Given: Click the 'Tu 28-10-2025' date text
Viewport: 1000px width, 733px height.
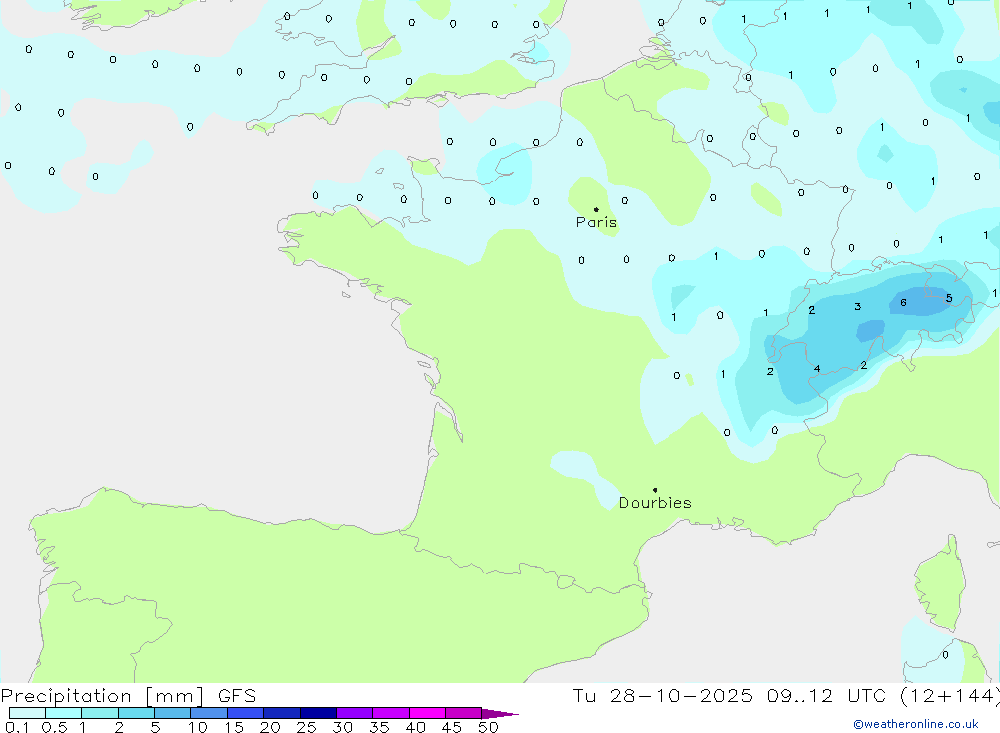Looking at the screenshot, I should pos(662,696).
